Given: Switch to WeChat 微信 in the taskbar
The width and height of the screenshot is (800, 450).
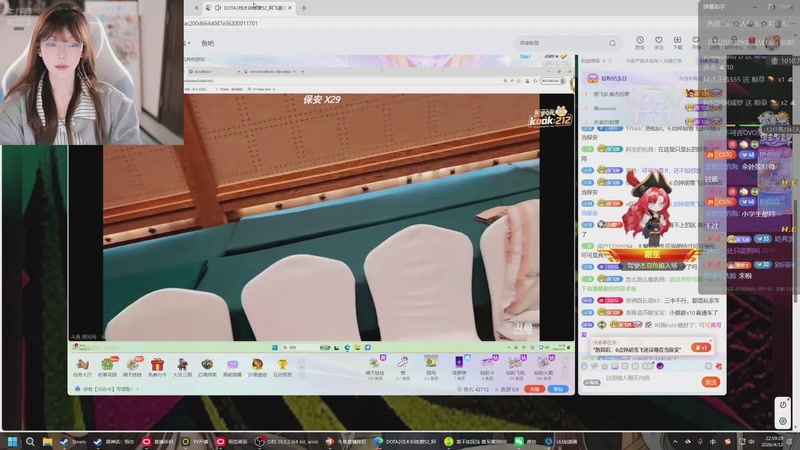Looking at the screenshot, I should click(526, 441).
